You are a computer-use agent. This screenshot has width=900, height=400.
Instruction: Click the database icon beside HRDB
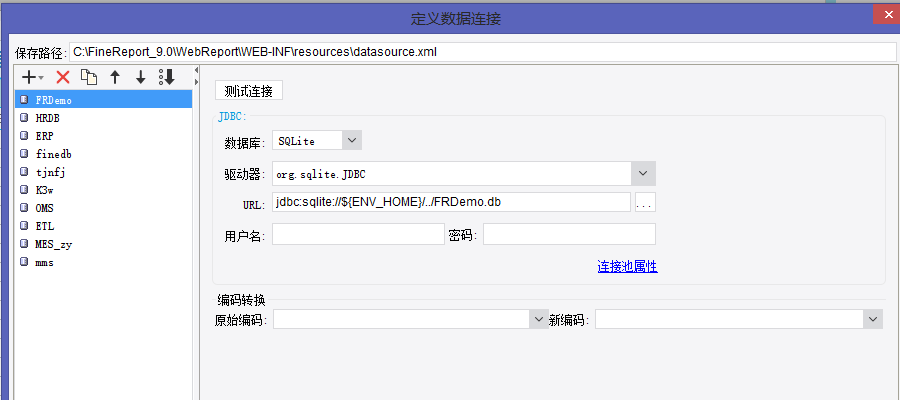tap(24, 118)
